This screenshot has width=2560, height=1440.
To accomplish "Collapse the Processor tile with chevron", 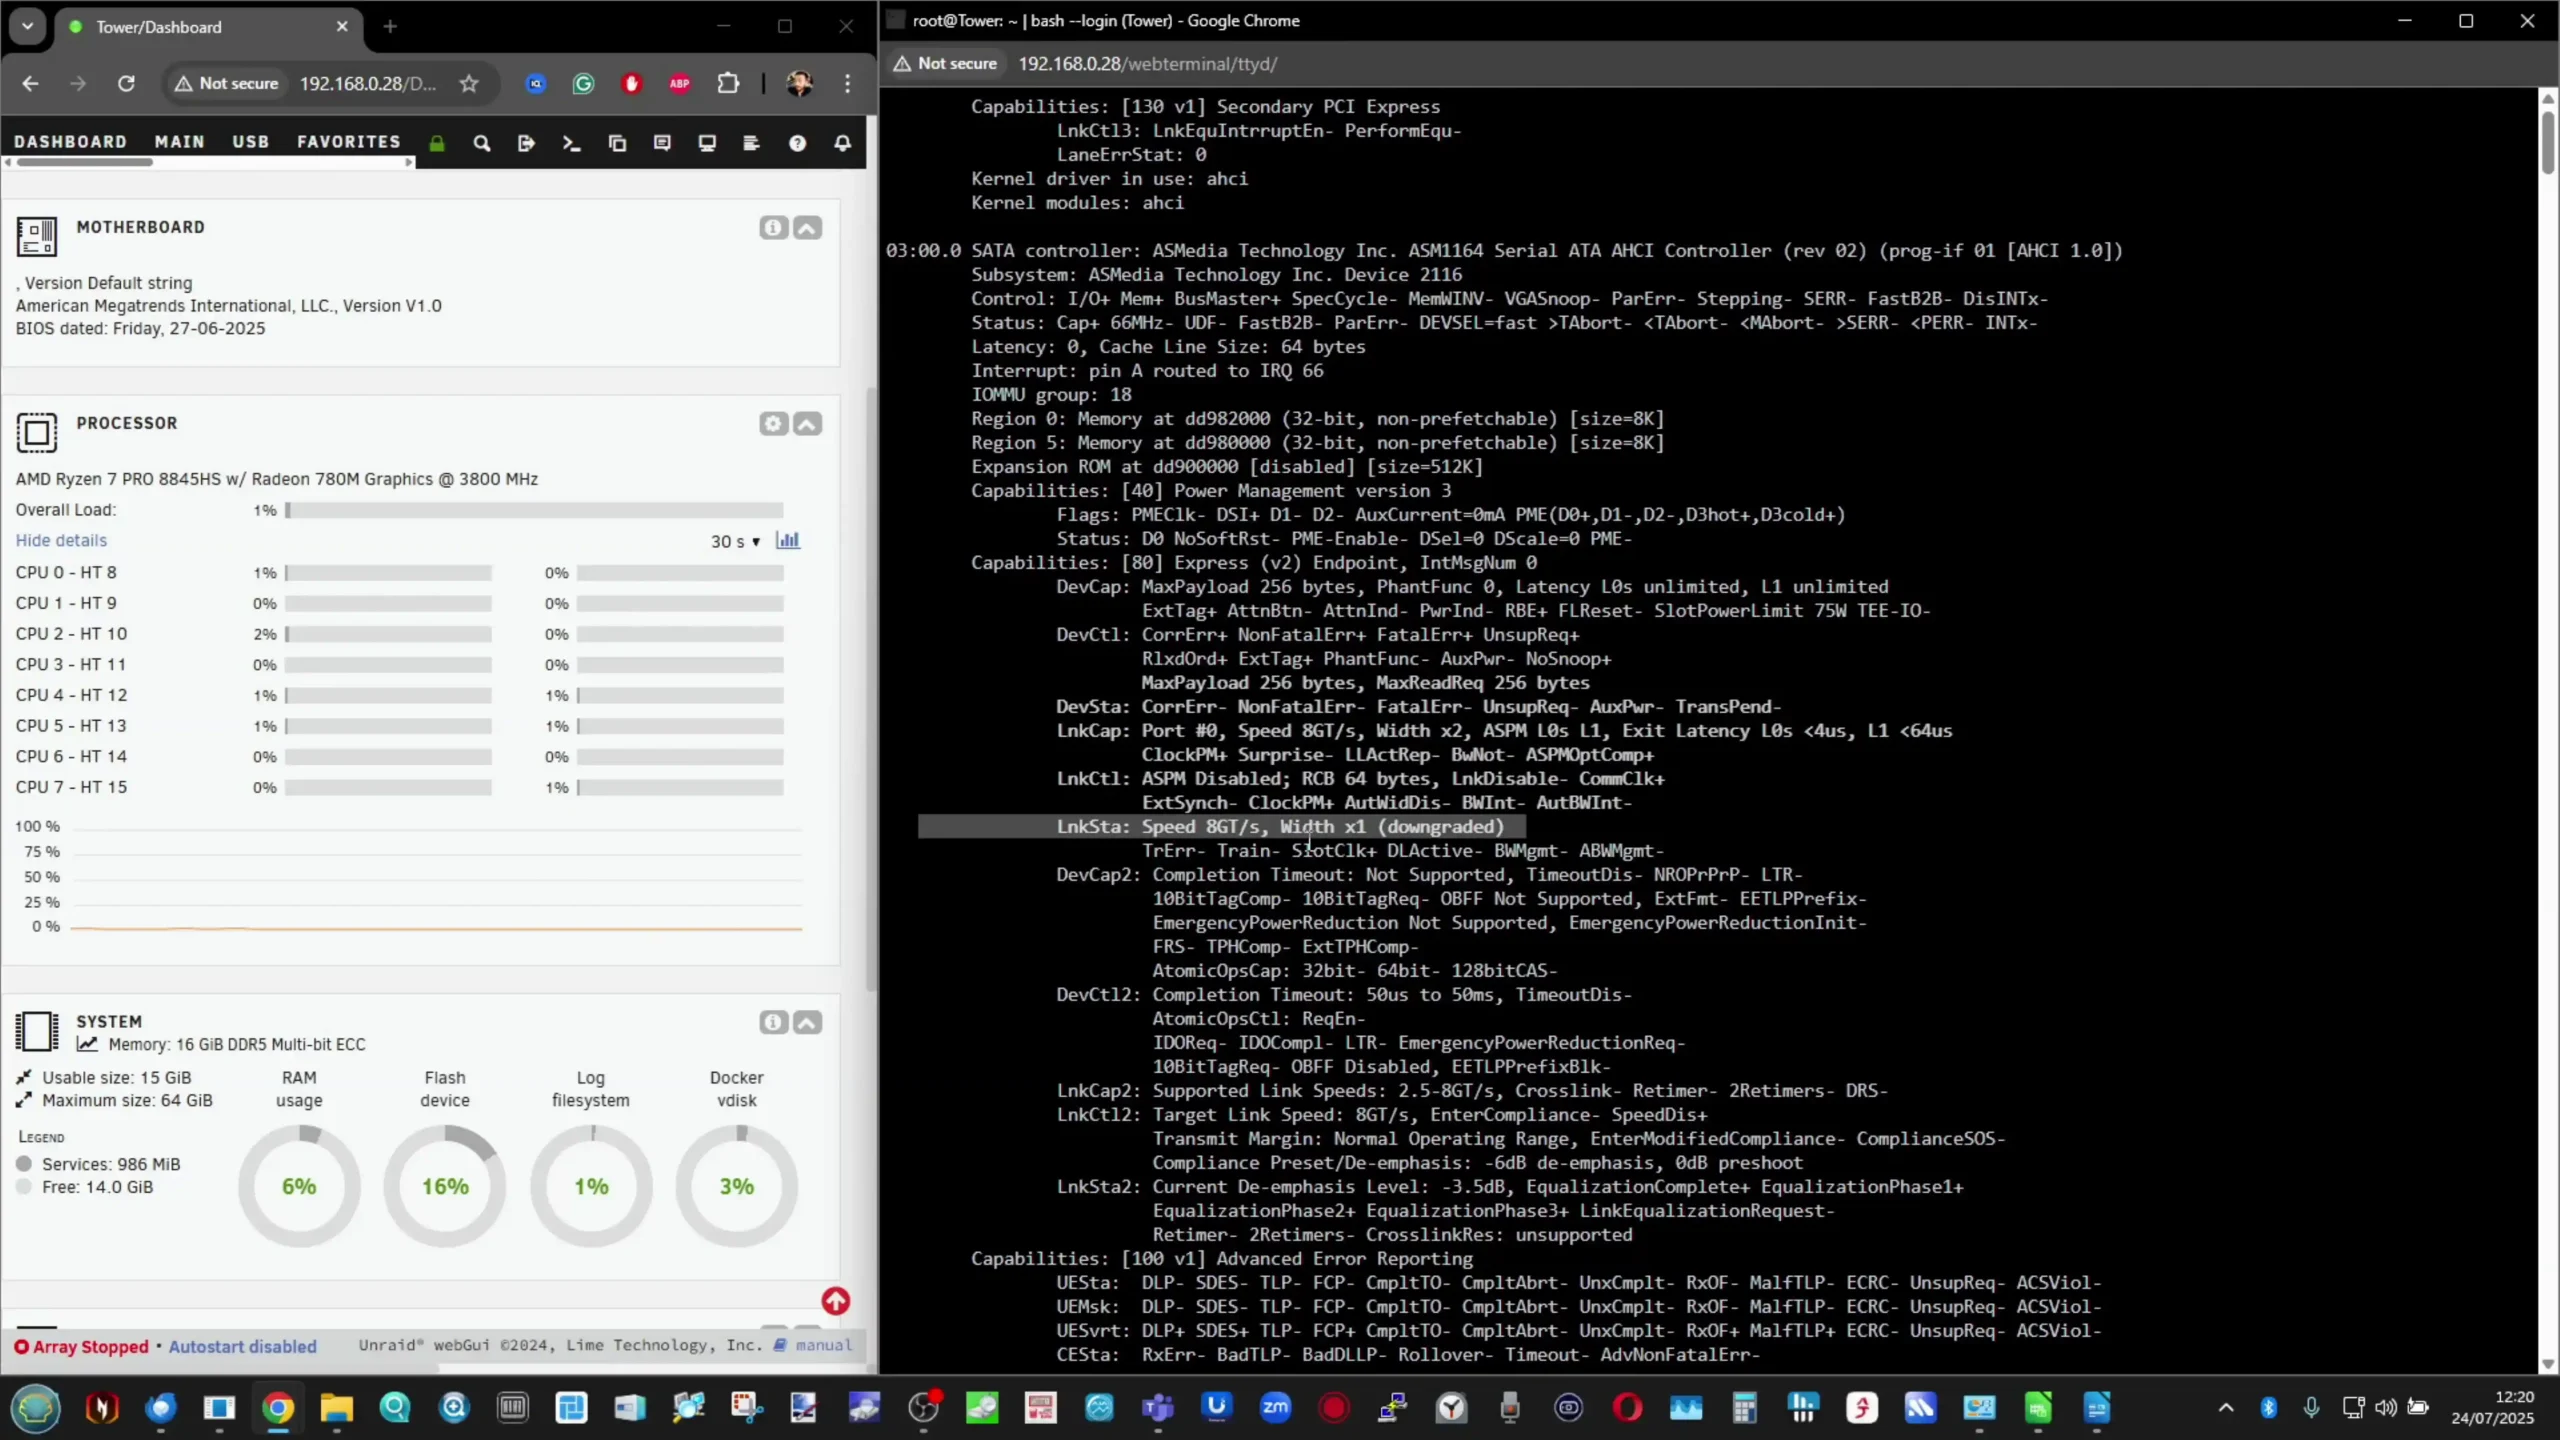I will pos(808,424).
